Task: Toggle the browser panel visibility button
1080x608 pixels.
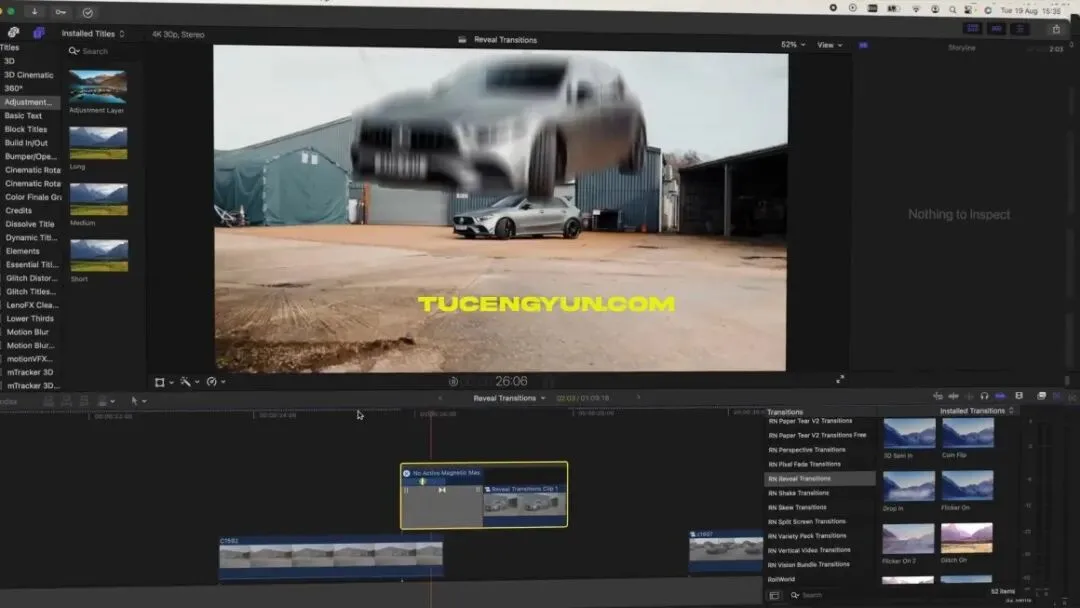Action: pyautogui.click(x=973, y=28)
